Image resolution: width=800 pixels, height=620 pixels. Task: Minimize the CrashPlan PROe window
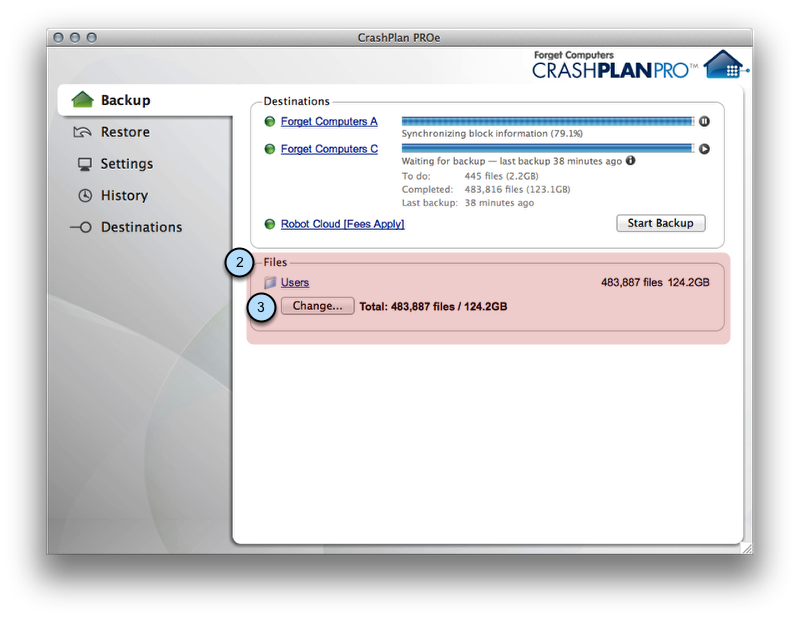coord(75,37)
